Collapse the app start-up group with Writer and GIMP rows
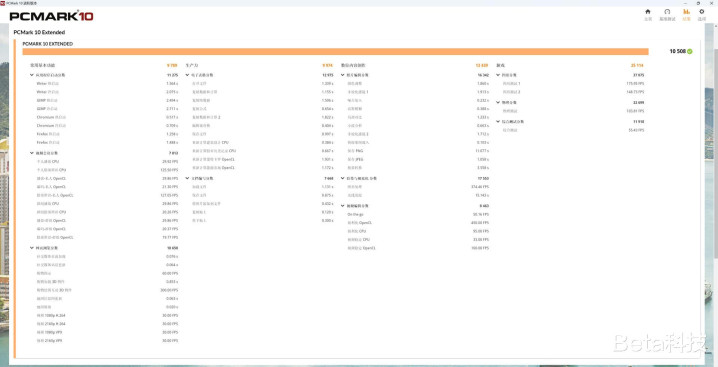The width and height of the screenshot is (718, 367). pos(32,75)
